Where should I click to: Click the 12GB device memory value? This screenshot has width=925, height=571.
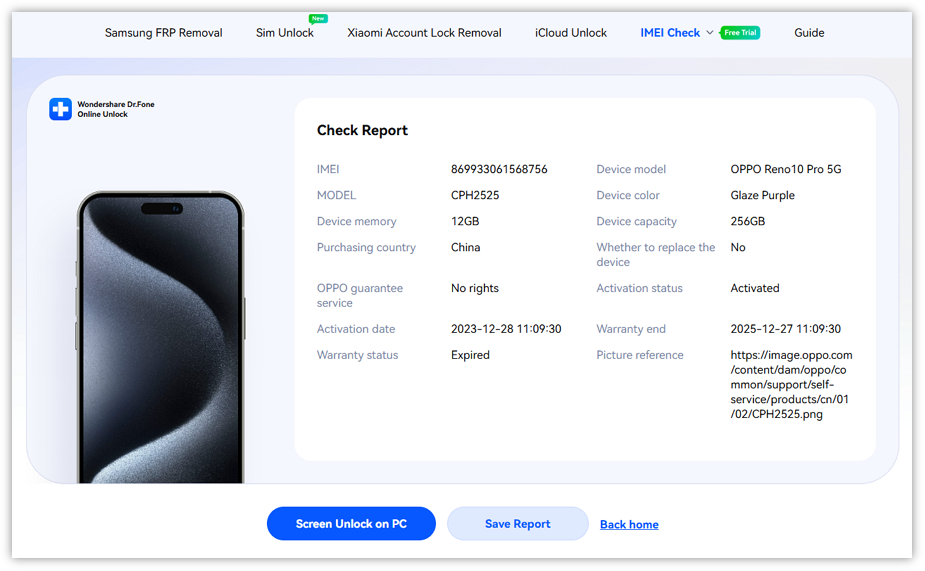click(x=465, y=221)
